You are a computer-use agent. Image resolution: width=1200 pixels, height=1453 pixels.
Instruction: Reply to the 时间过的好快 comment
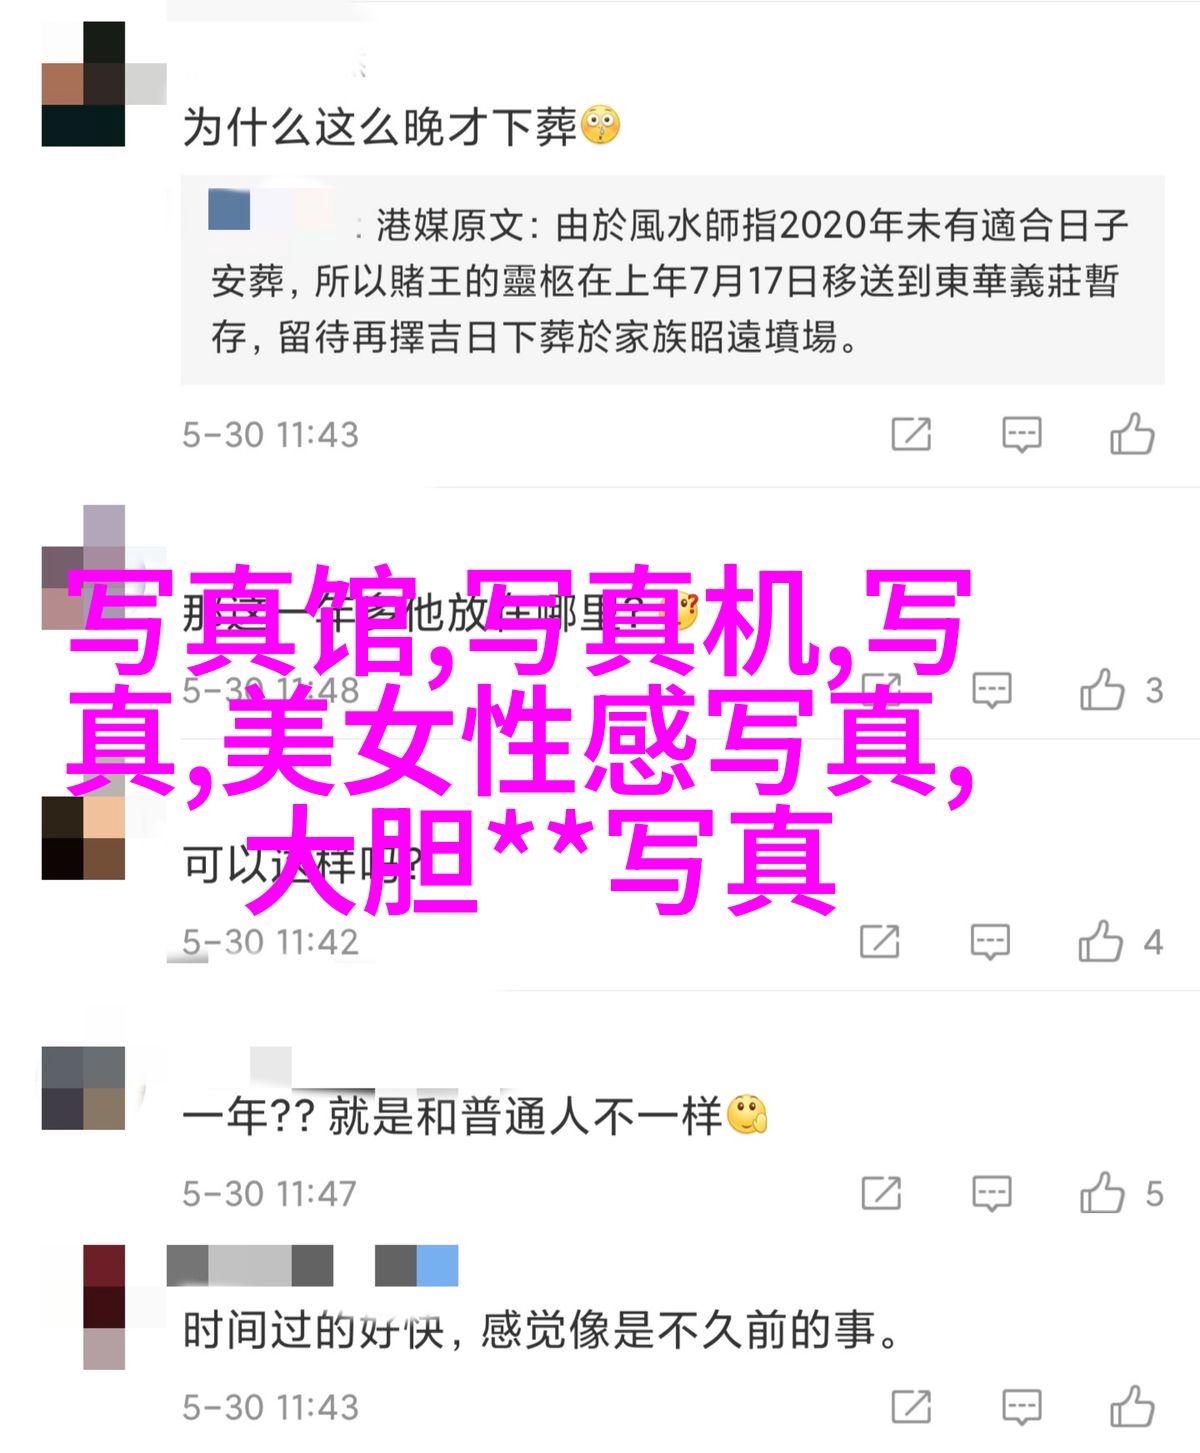tap(1021, 1407)
